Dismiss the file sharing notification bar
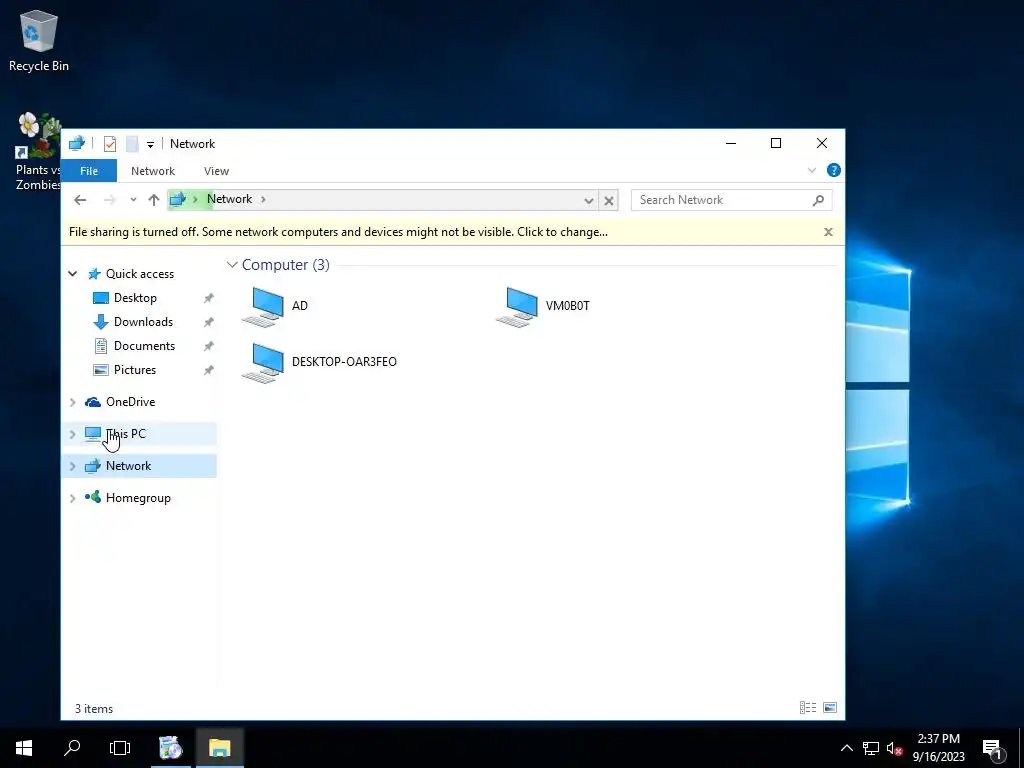The height and width of the screenshot is (768, 1024). (x=828, y=232)
